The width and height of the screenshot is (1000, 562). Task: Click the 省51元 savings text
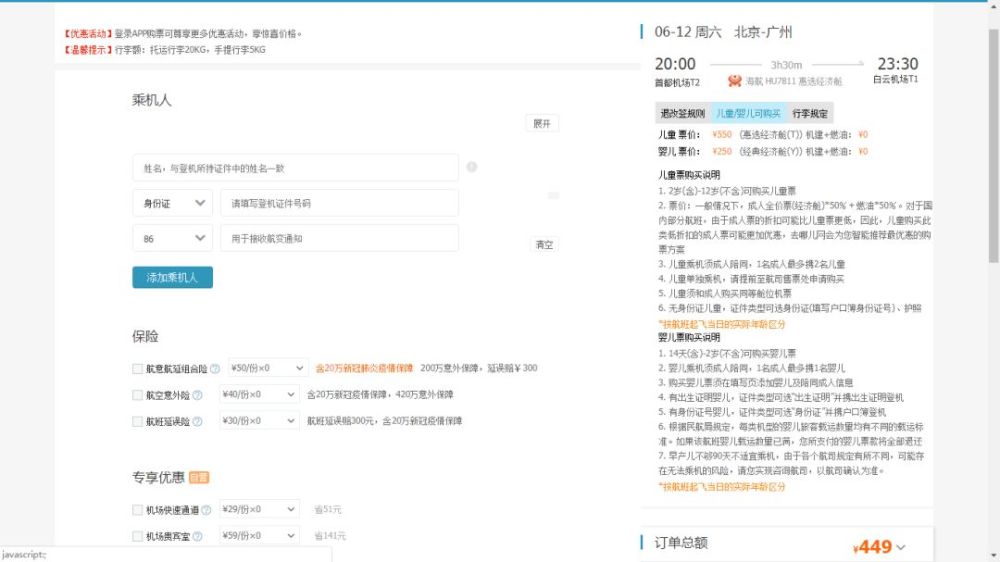coord(328,510)
